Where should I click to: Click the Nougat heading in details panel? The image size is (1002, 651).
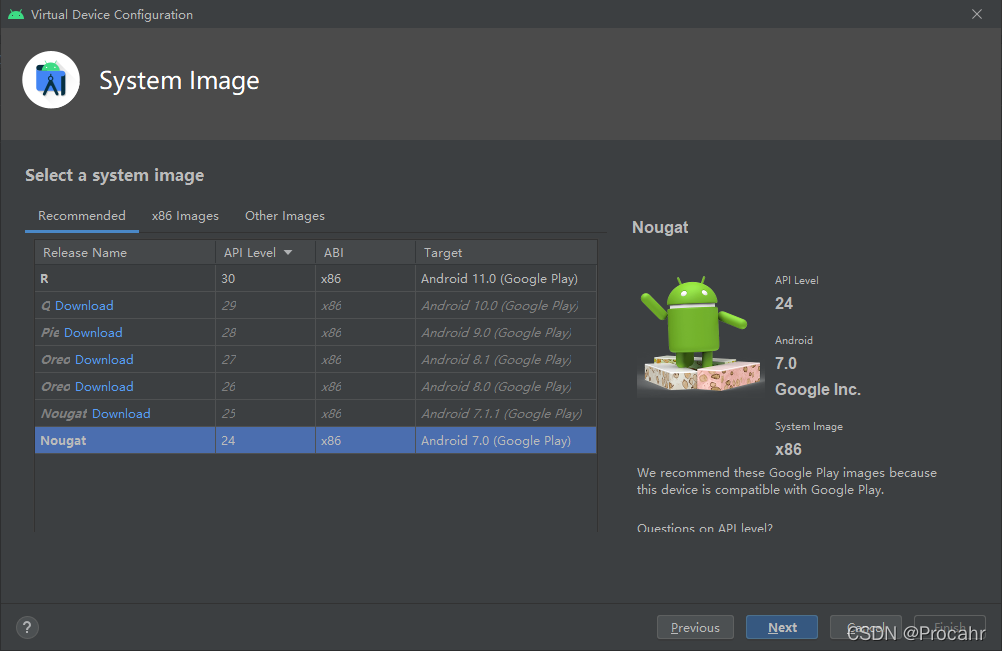[x=660, y=227]
